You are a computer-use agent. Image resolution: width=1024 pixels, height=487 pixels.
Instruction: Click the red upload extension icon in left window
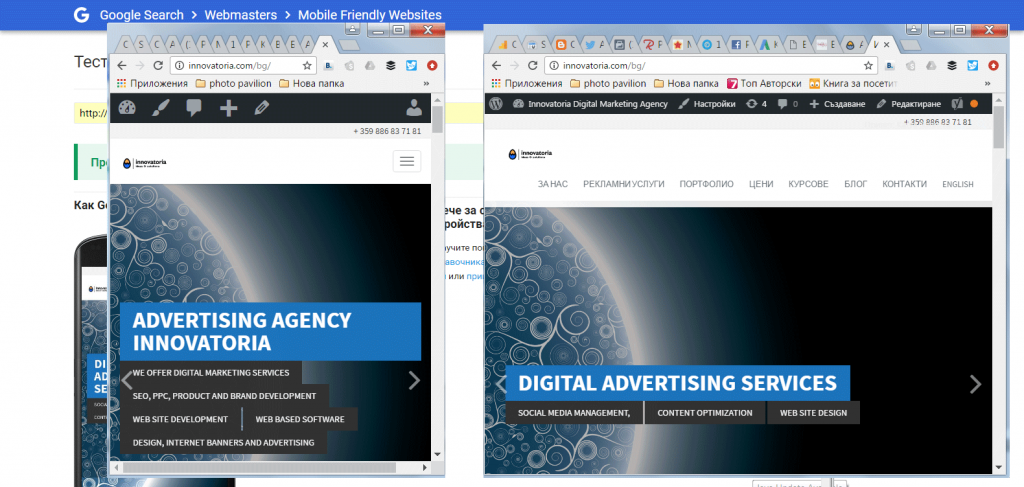coord(432,65)
